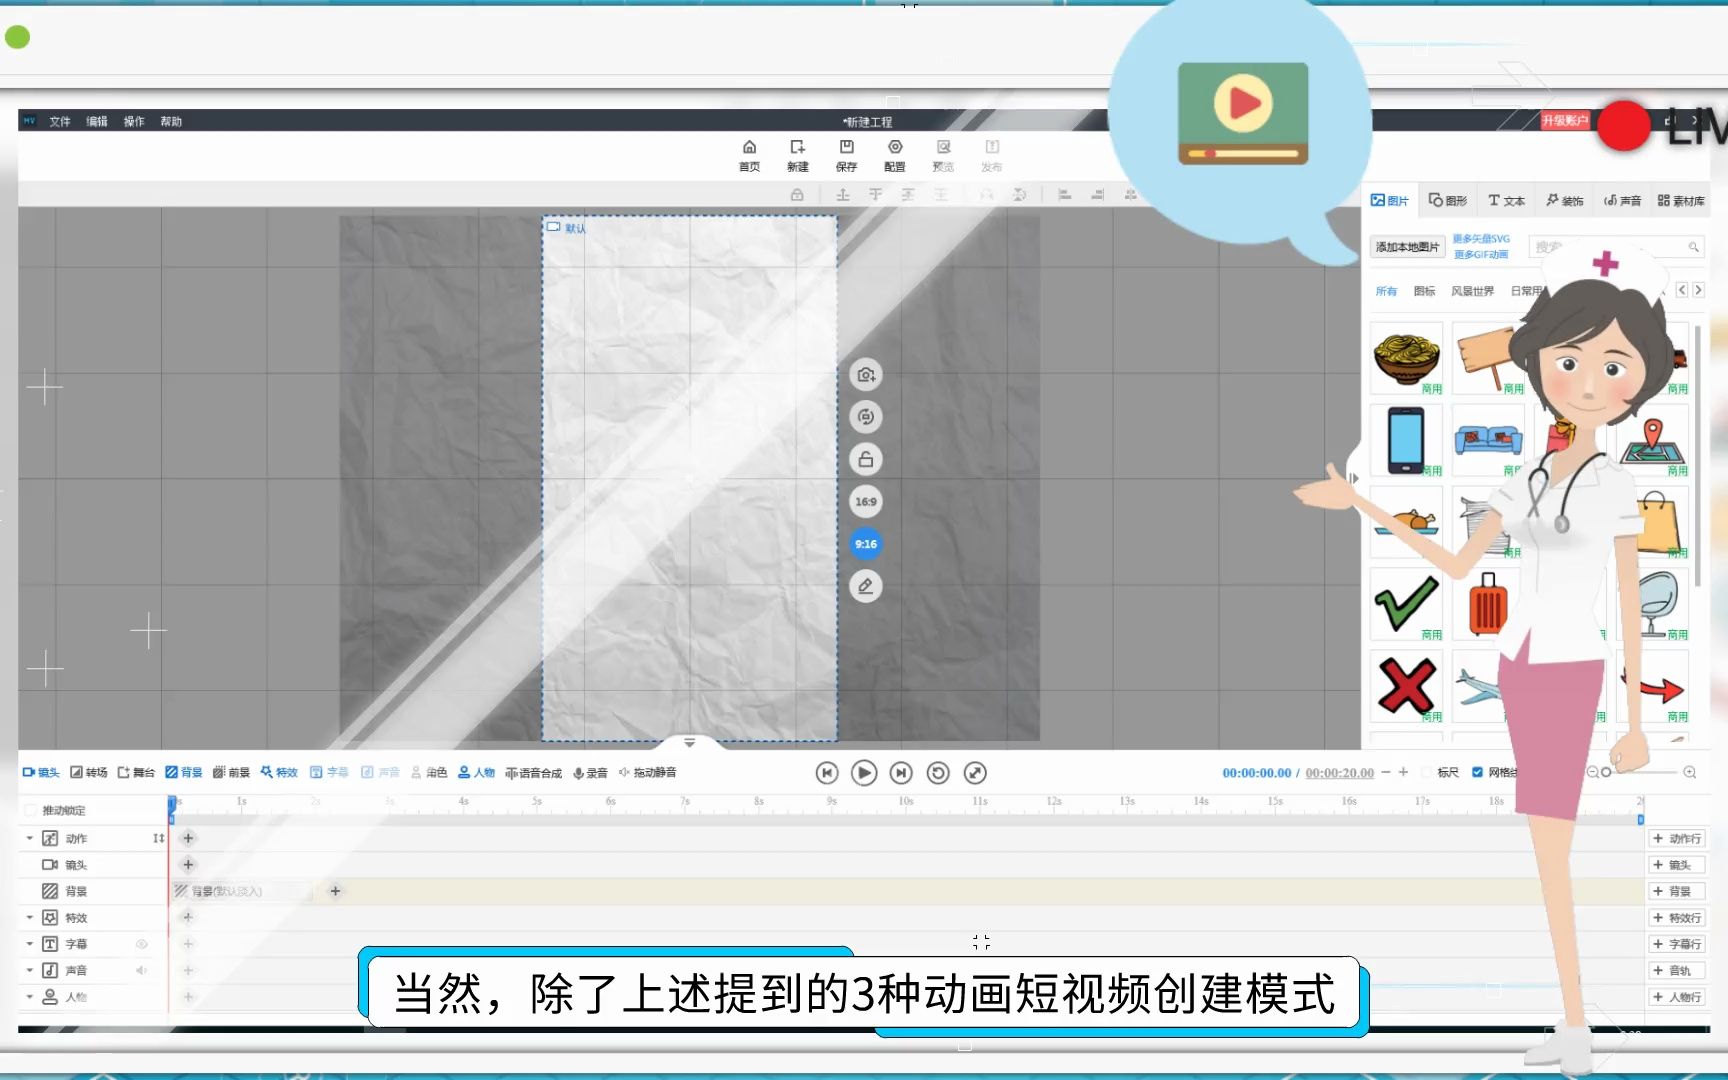This screenshot has width=1728, height=1080.
Task: Click 背景 background tool in timeline toolbar
Action: click(x=184, y=772)
